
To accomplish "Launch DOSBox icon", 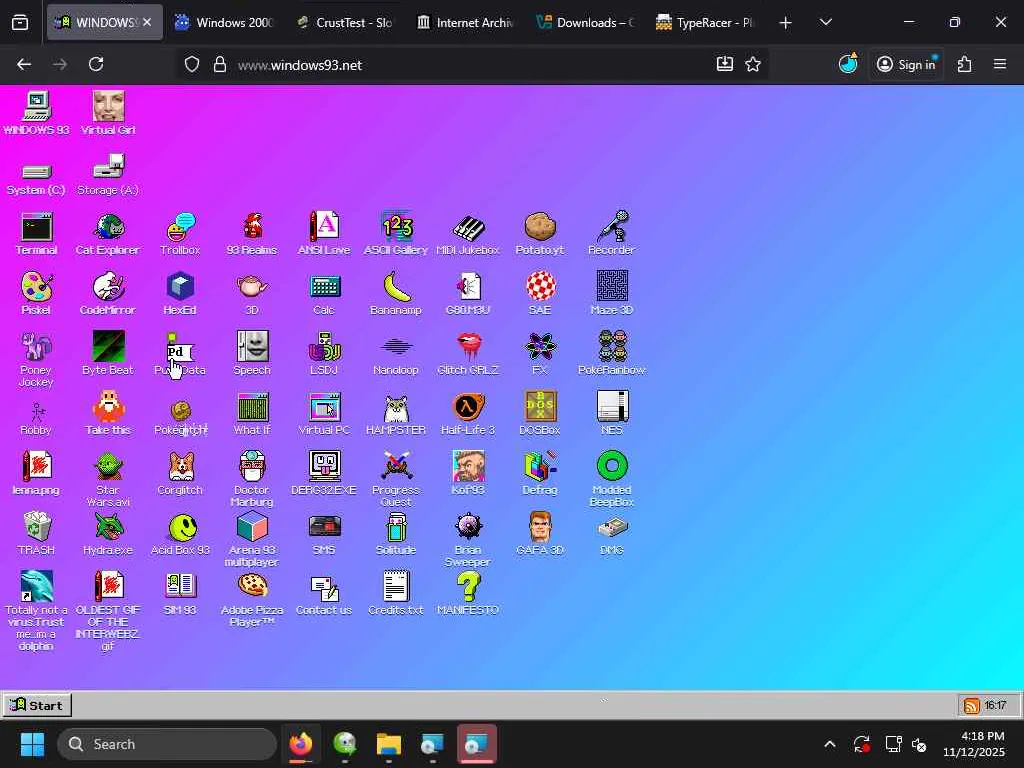I will pyautogui.click(x=539, y=413).
